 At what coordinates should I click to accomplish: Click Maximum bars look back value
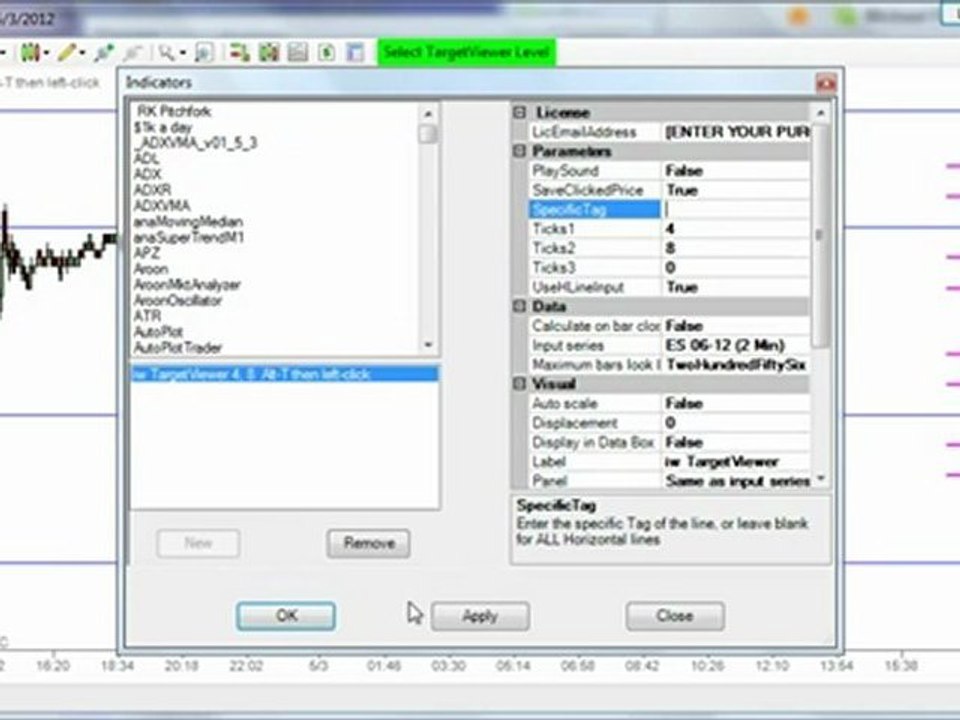[737, 365]
